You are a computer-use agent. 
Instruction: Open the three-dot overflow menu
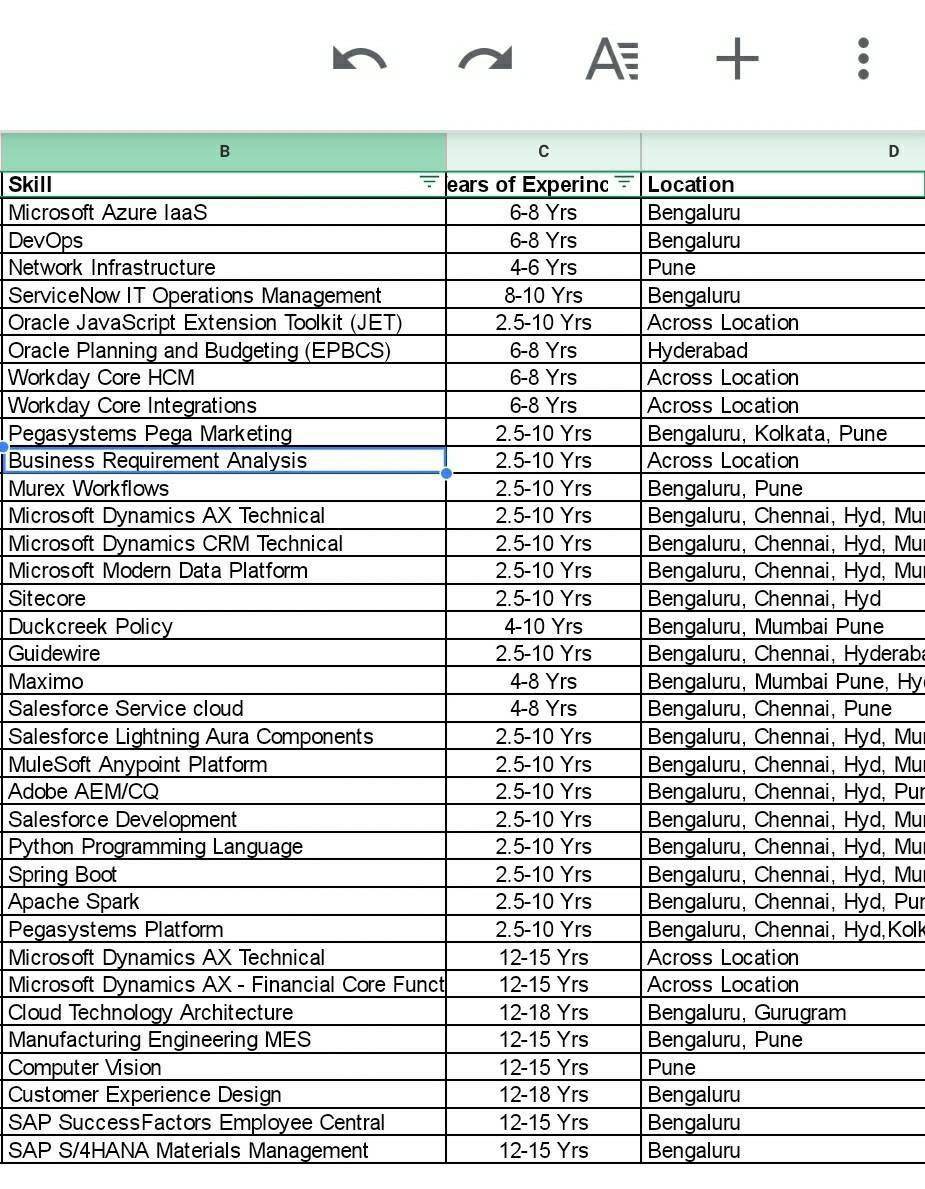pyautogui.click(x=863, y=58)
